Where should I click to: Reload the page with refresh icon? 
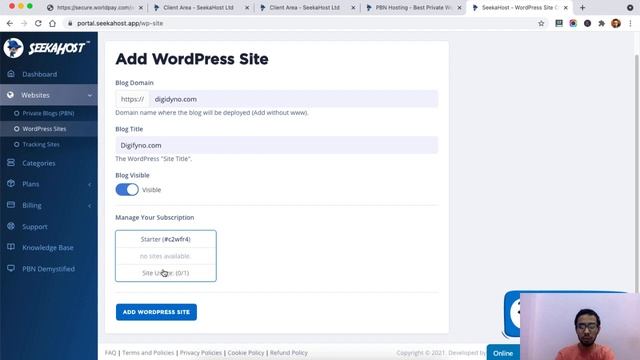tap(38, 23)
